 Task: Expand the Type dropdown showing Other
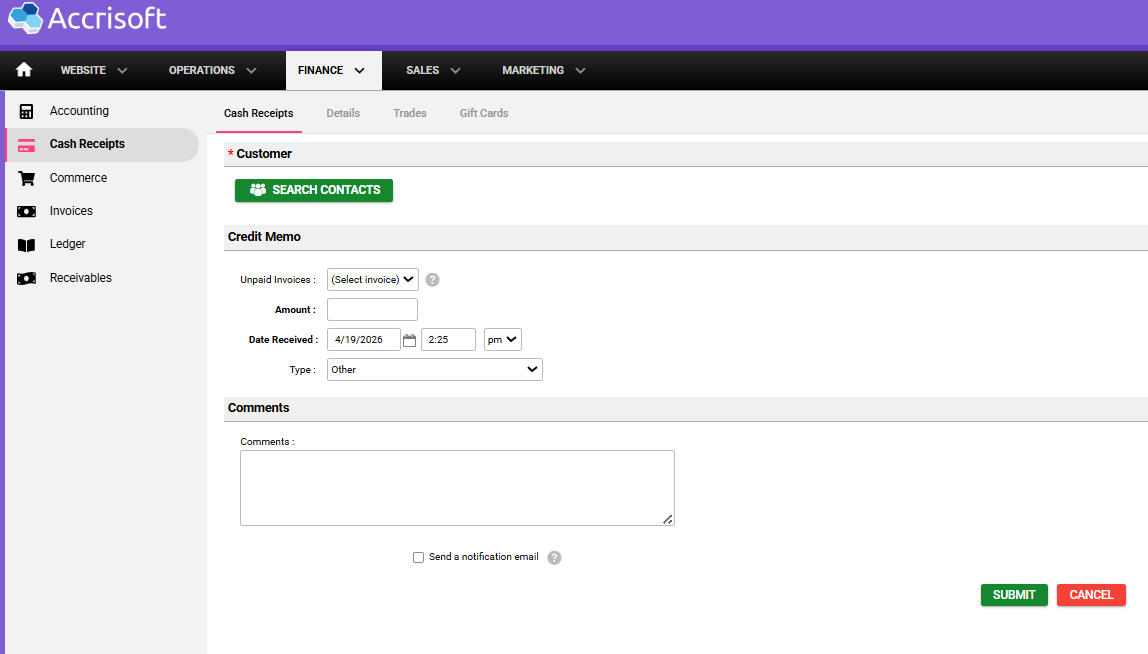point(434,370)
